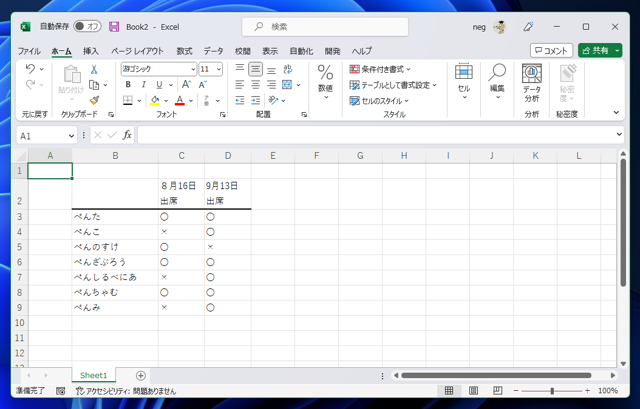Open the Accessibility status bar checker
640x409 pixels.
pyautogui.click(x=126, y=391)
